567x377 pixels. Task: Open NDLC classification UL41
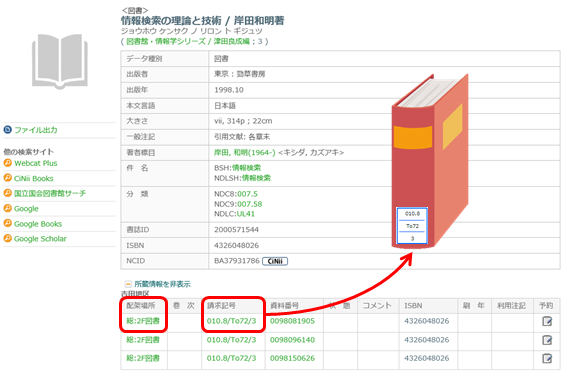coord(246,214)
